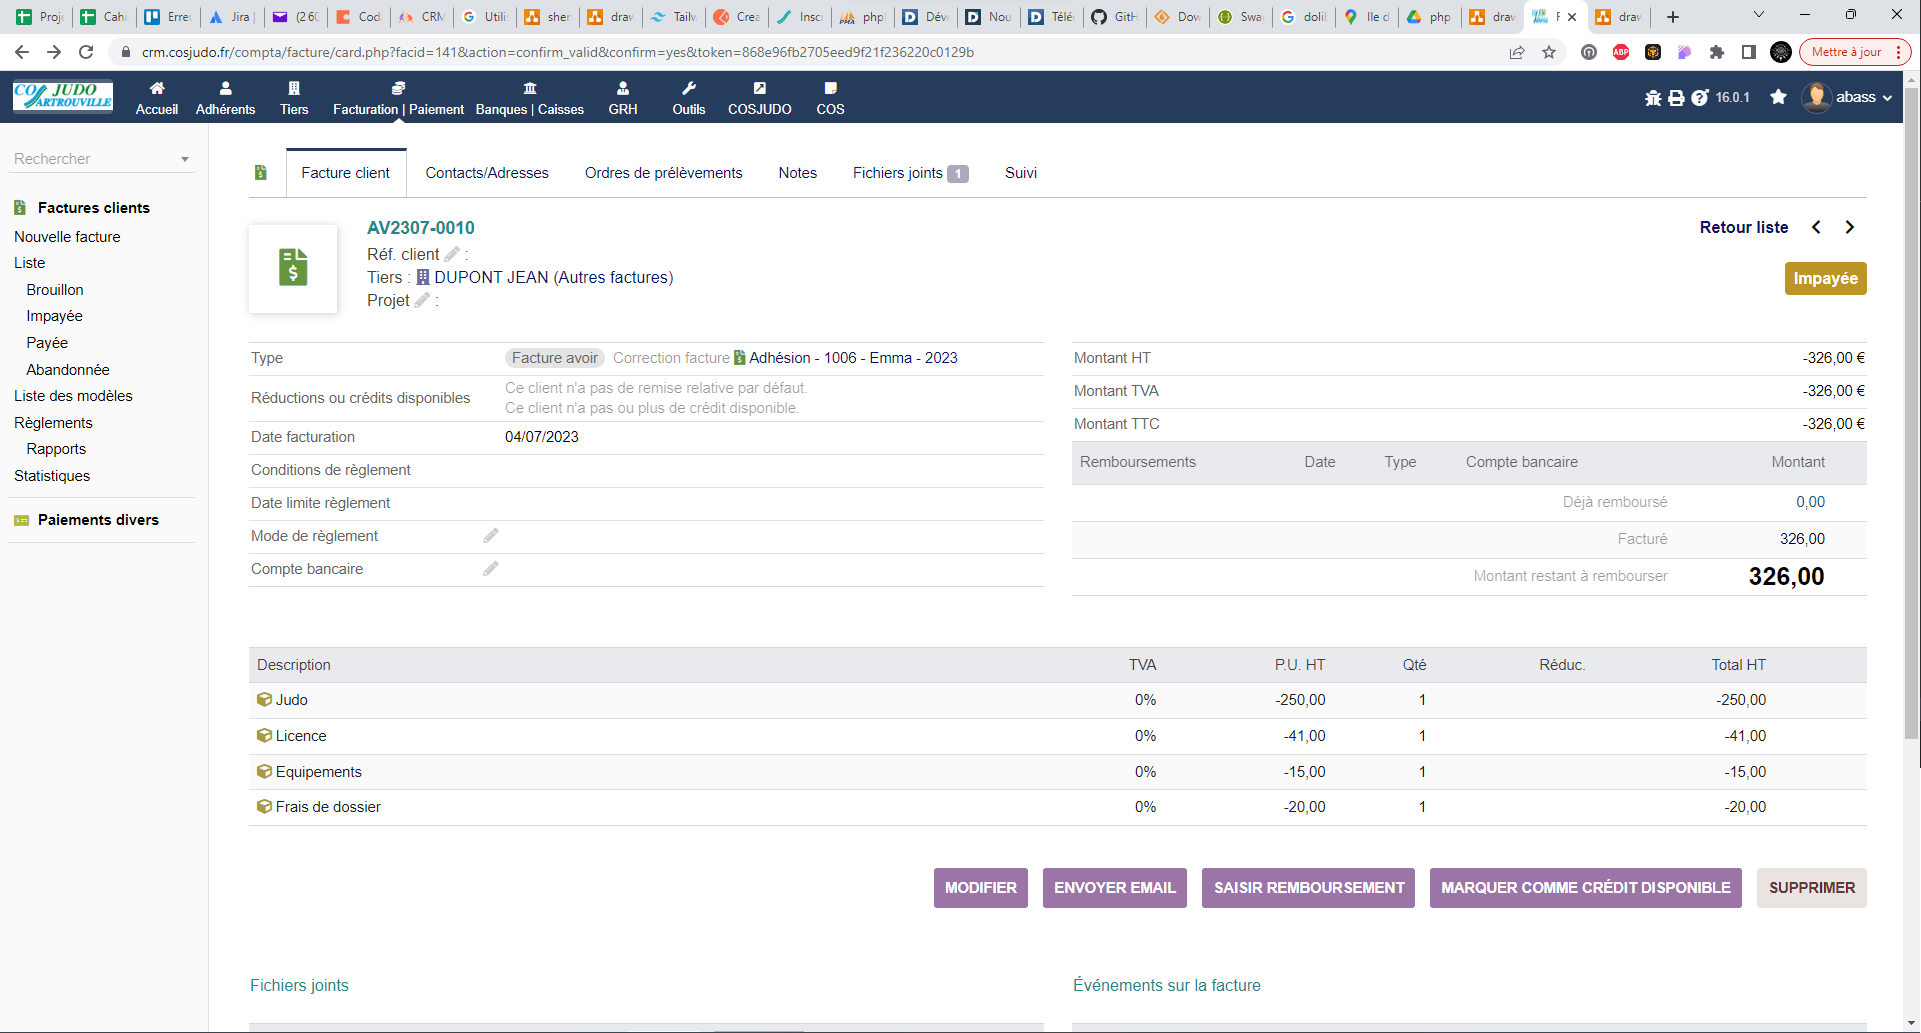The height and width of the screenshot is (1033, 1921).
Task: Click the Licence product icon
Action: 264,735
